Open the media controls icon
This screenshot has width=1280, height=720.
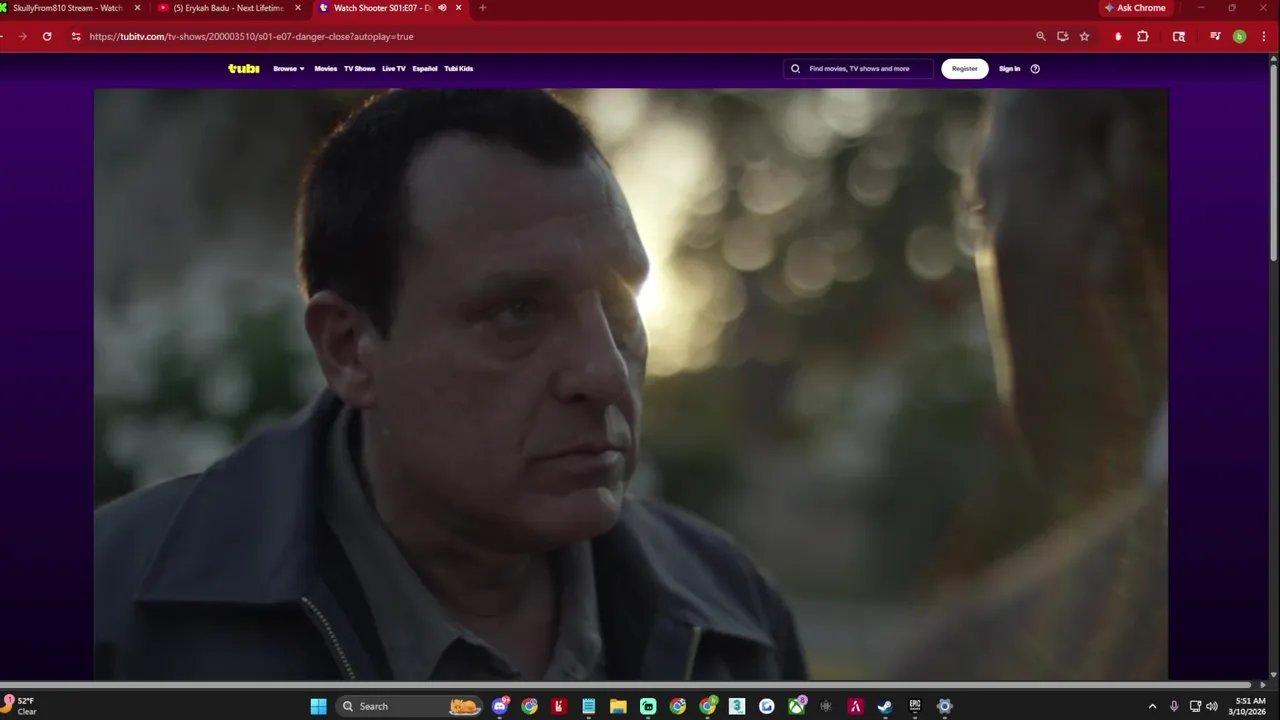[1215, 36]
